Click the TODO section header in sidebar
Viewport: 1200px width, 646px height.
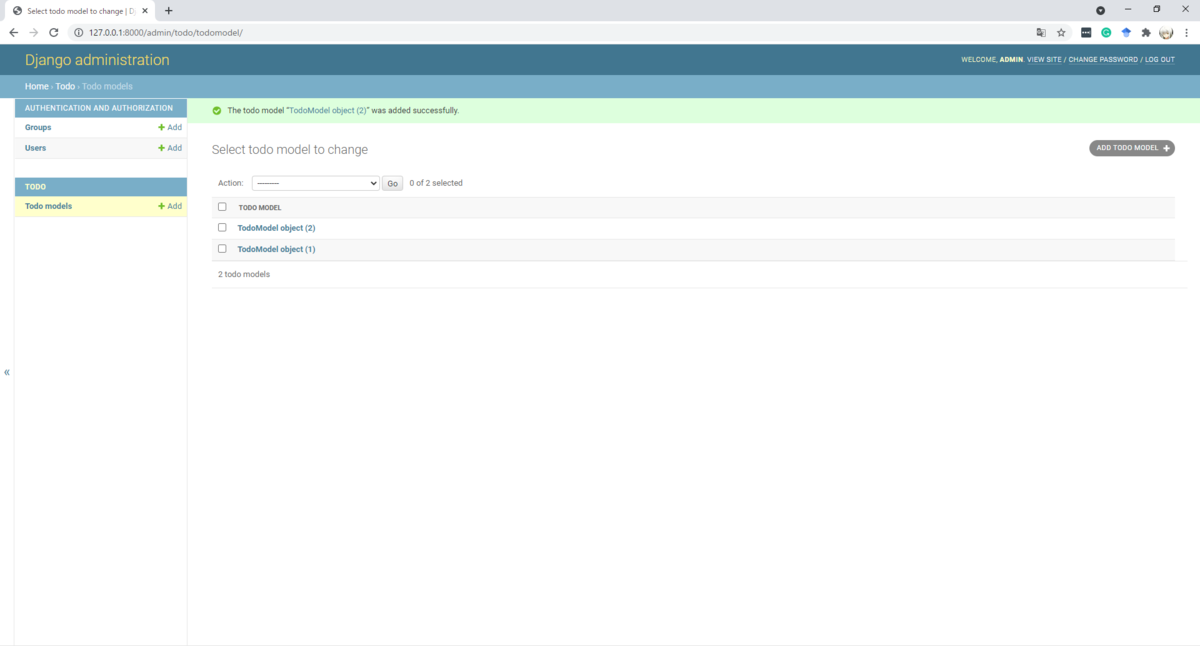click(x=35, y=187)
